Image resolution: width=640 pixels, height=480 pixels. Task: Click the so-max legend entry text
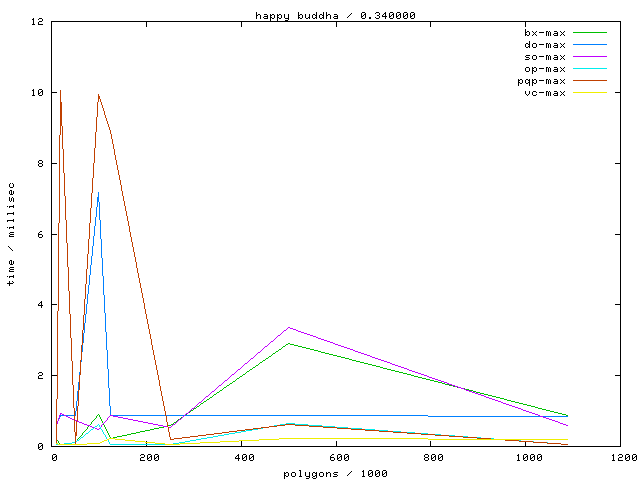pos(545,57)
